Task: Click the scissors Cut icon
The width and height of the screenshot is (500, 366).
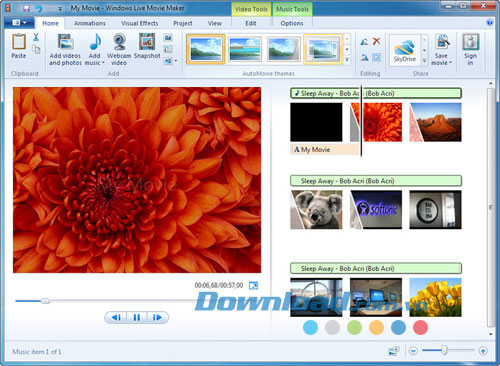Action: (36, 37)
